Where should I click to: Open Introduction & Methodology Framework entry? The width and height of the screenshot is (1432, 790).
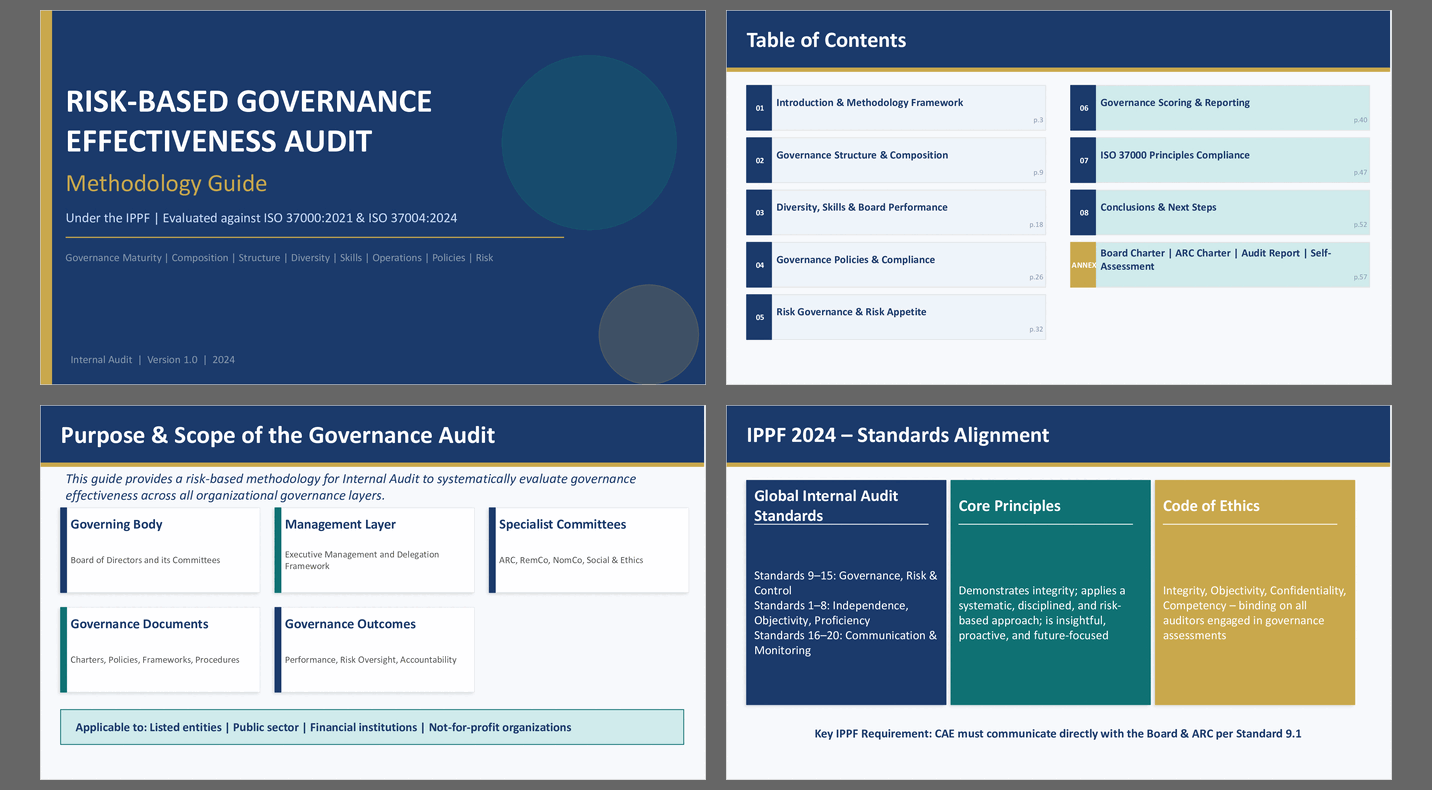coord(869,103)
